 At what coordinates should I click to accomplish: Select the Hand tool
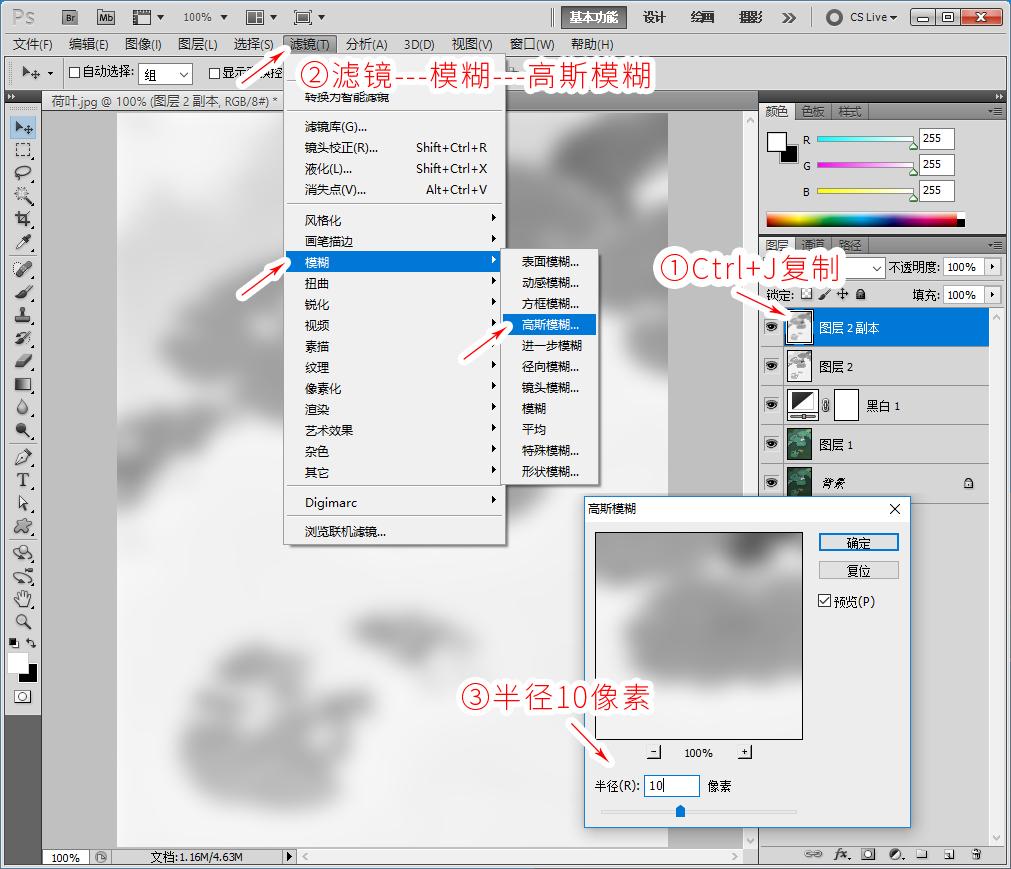pyautogui.click(x=23, y=599)
